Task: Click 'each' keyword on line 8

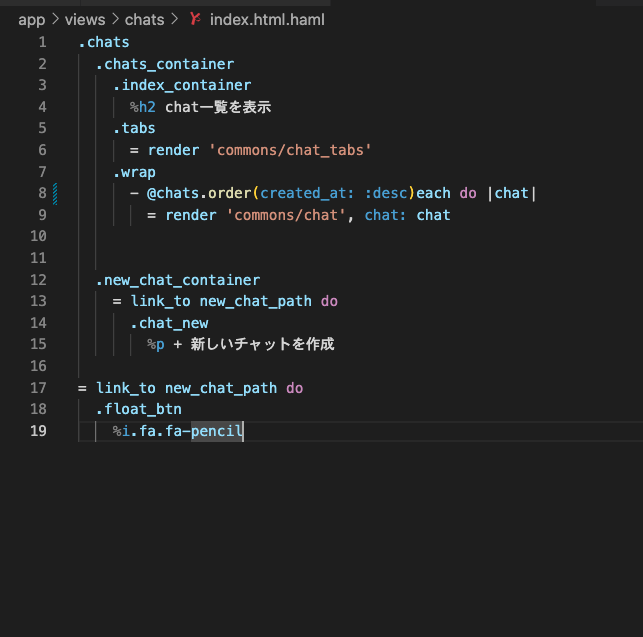Action: tap(433, 193)
